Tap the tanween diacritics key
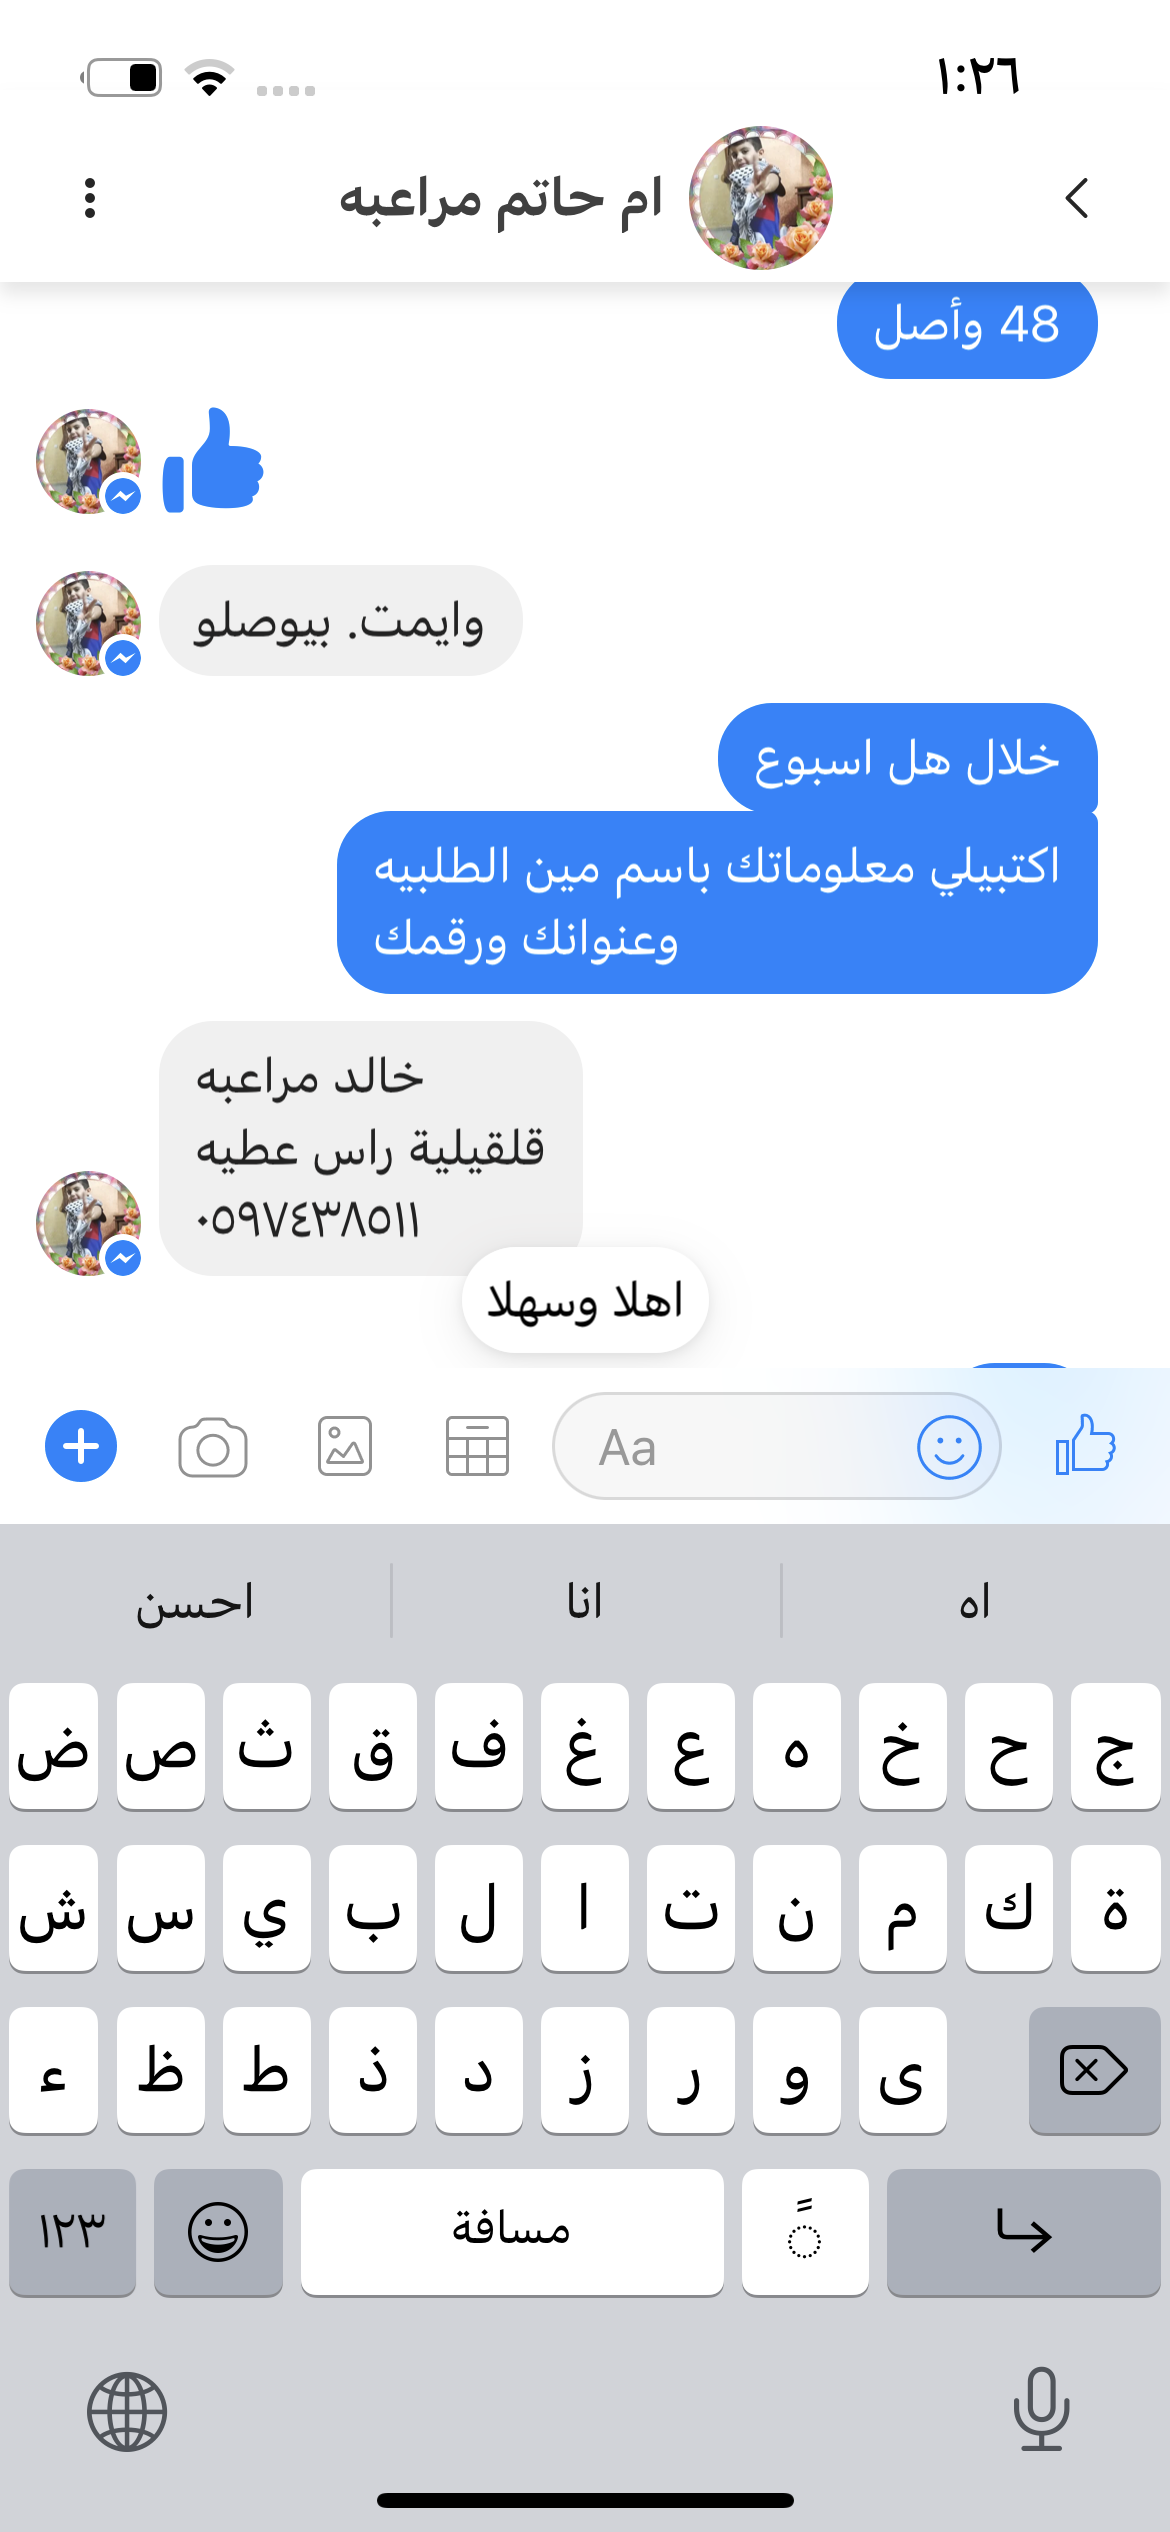 click(805, 2232)
